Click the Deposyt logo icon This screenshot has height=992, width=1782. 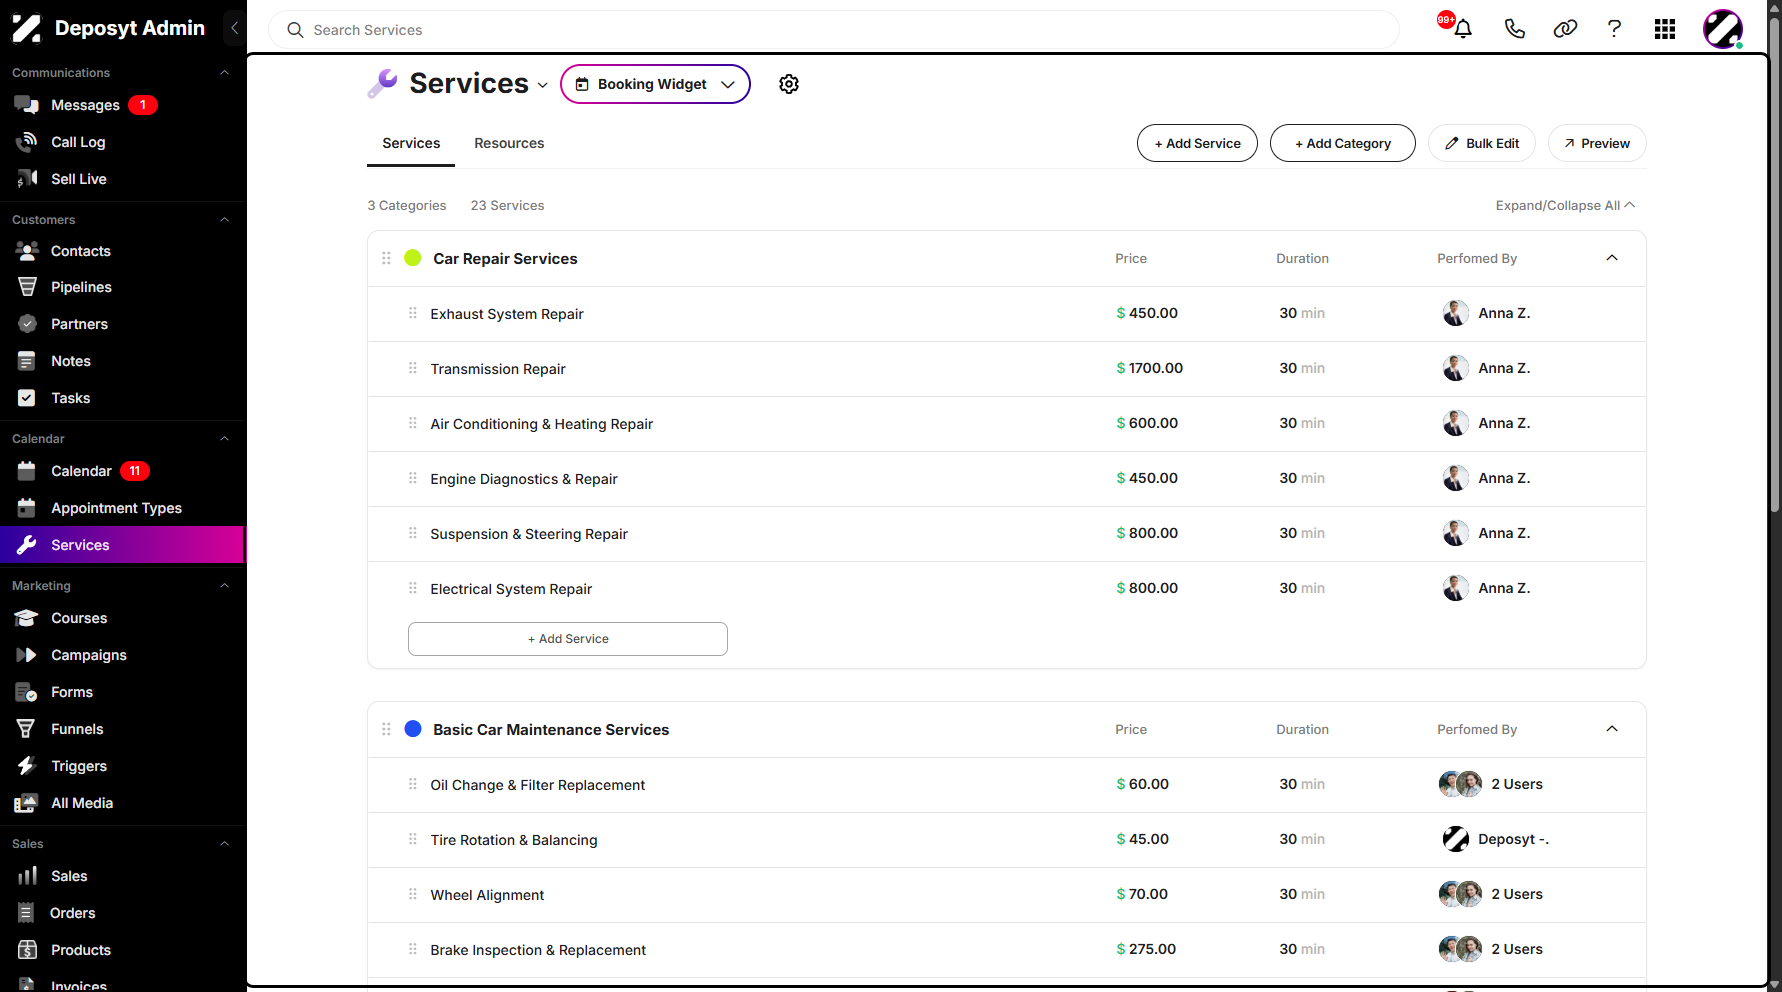[27, 28]
